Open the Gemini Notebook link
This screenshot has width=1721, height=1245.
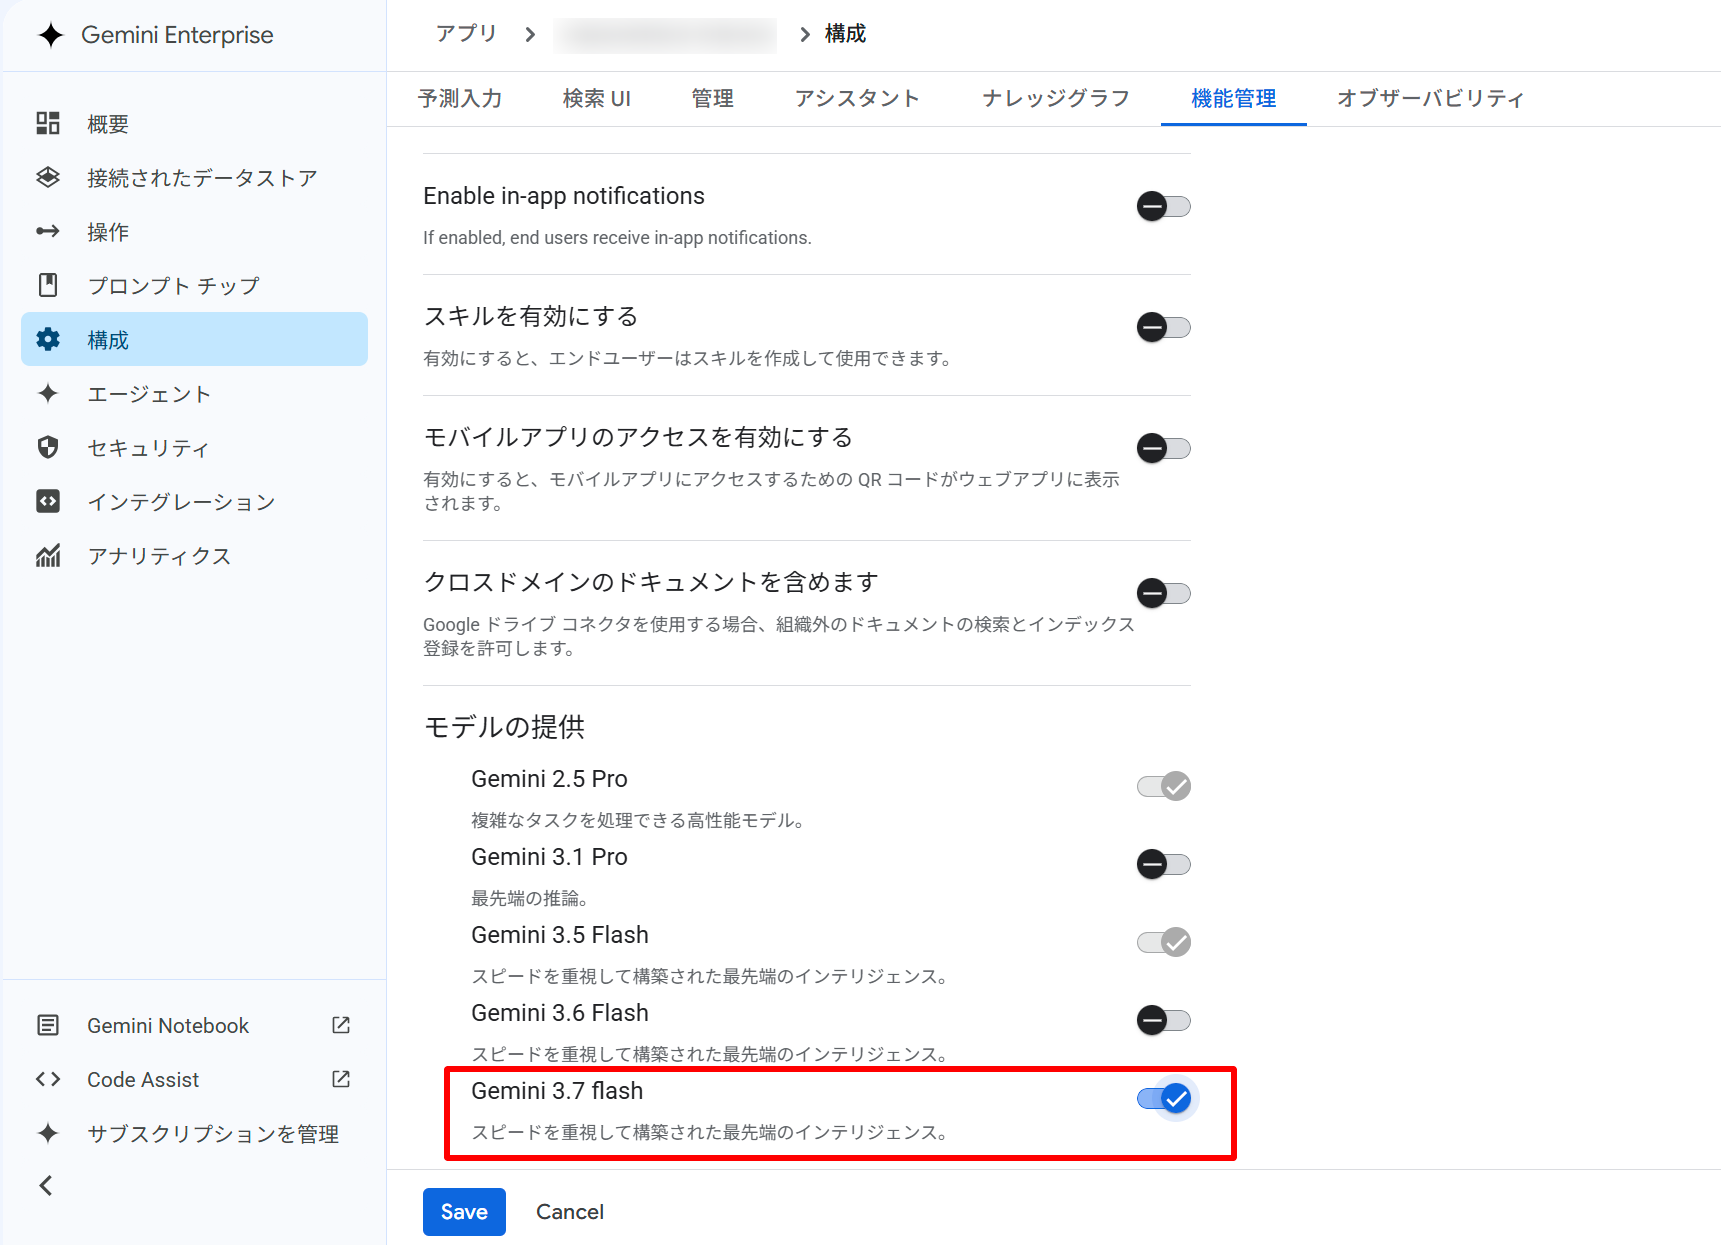point(194,1025)
